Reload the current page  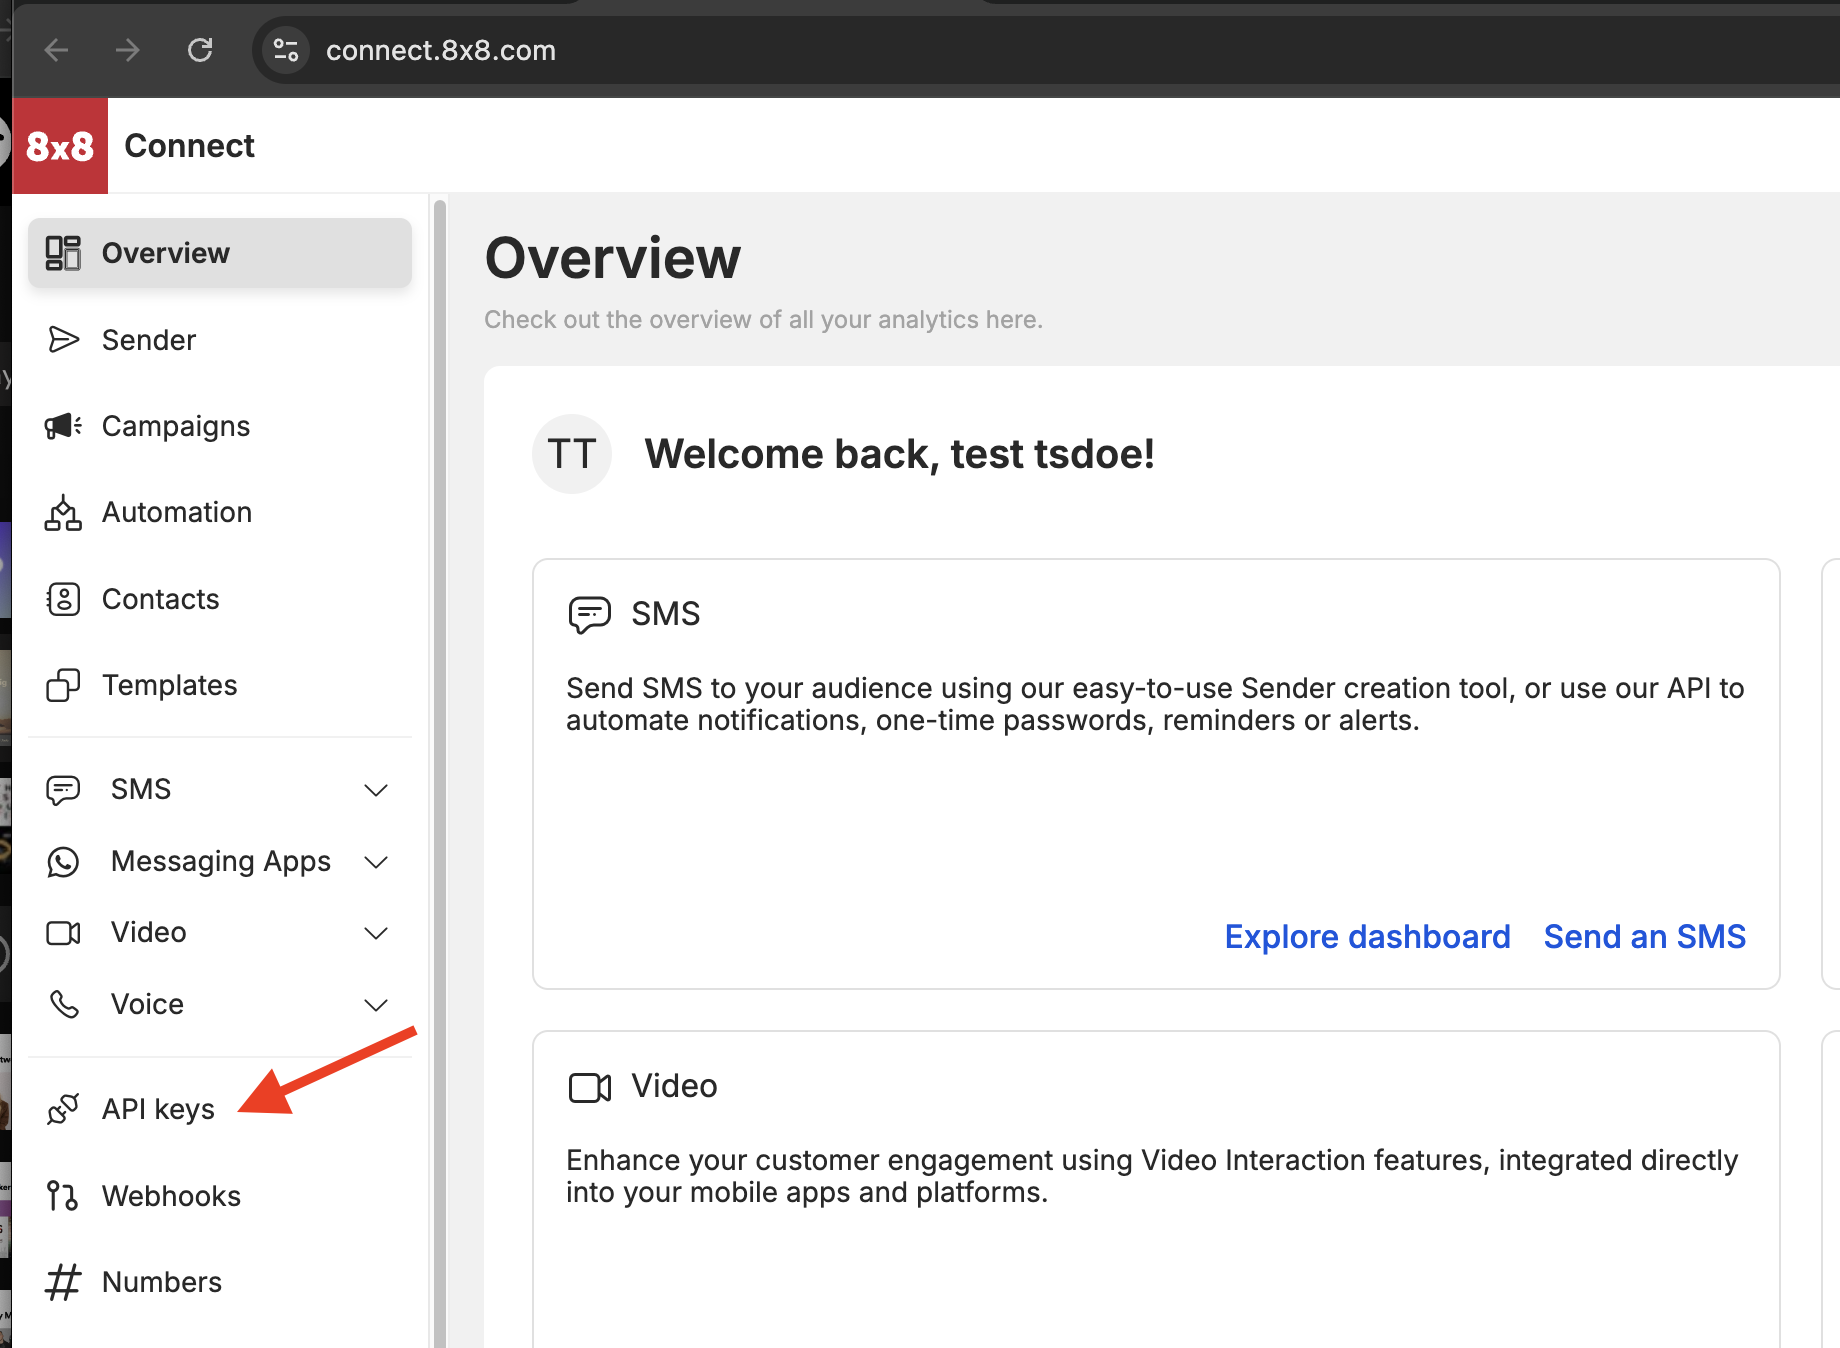pos(201,50)
